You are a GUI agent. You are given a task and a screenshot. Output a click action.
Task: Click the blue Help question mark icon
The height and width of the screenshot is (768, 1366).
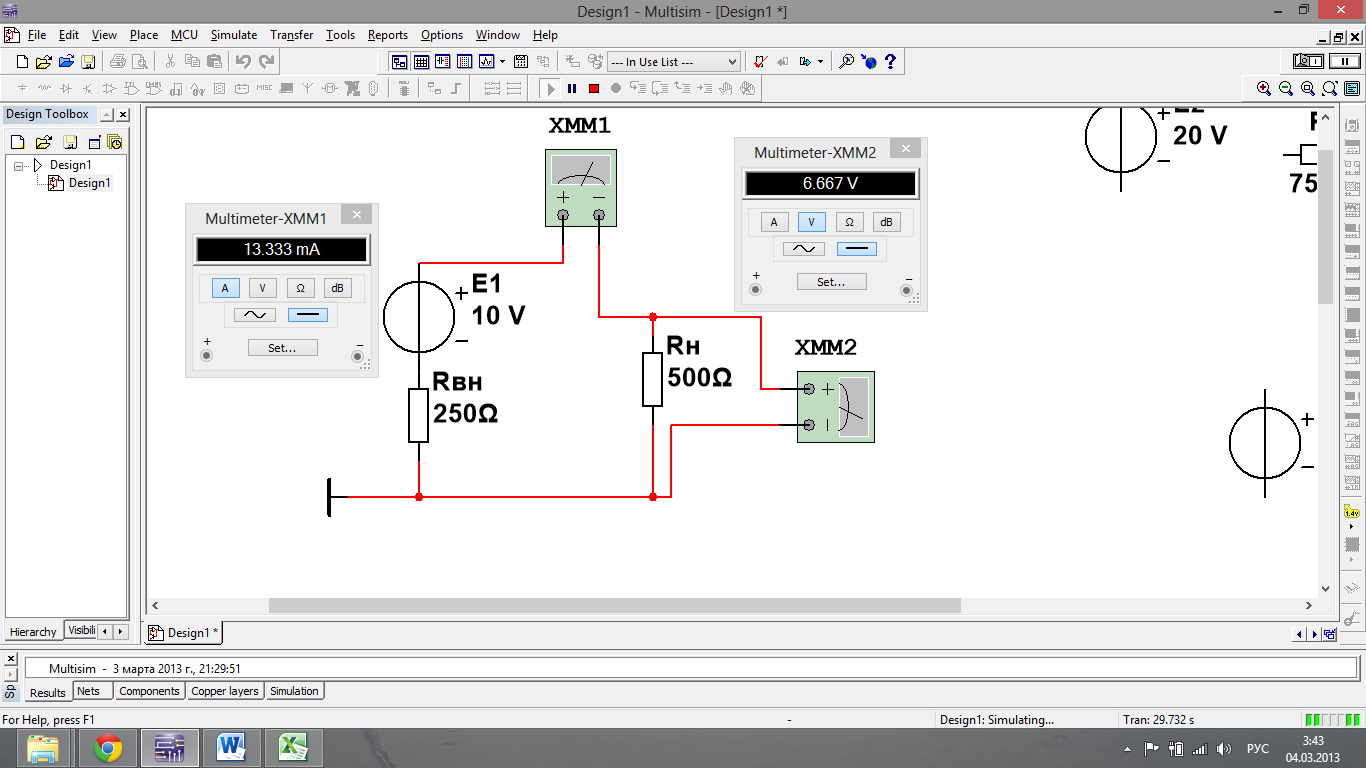tap(890, 61)
